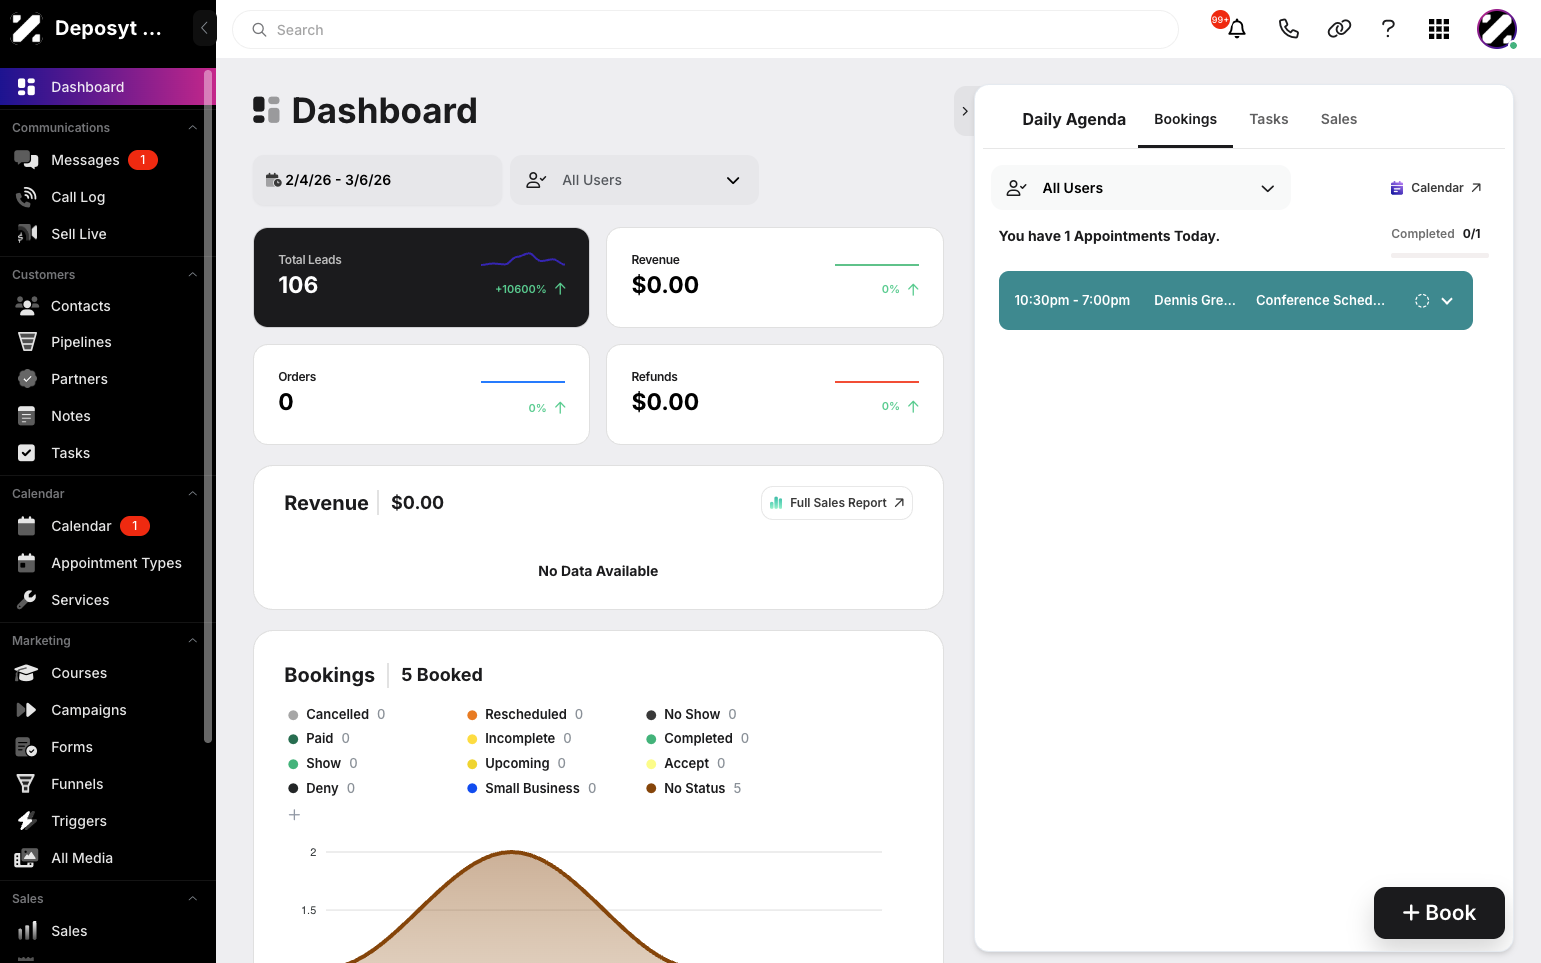Toggle Small Business series in Bookings legend

pos(531,788)
